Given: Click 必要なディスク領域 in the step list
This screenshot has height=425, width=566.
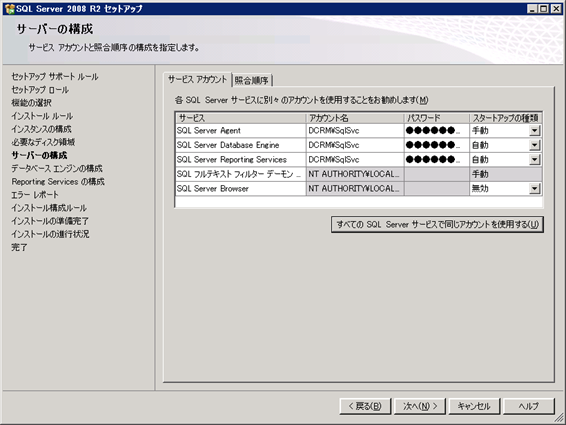Looking at the screenshot, I should [43, 142].
